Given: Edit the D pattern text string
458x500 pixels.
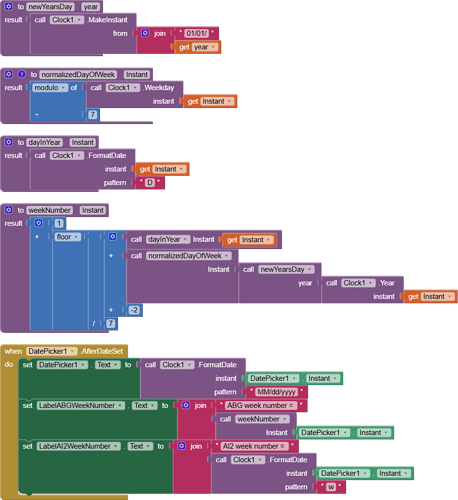Looking at the screenshot, I should [150, 183].
